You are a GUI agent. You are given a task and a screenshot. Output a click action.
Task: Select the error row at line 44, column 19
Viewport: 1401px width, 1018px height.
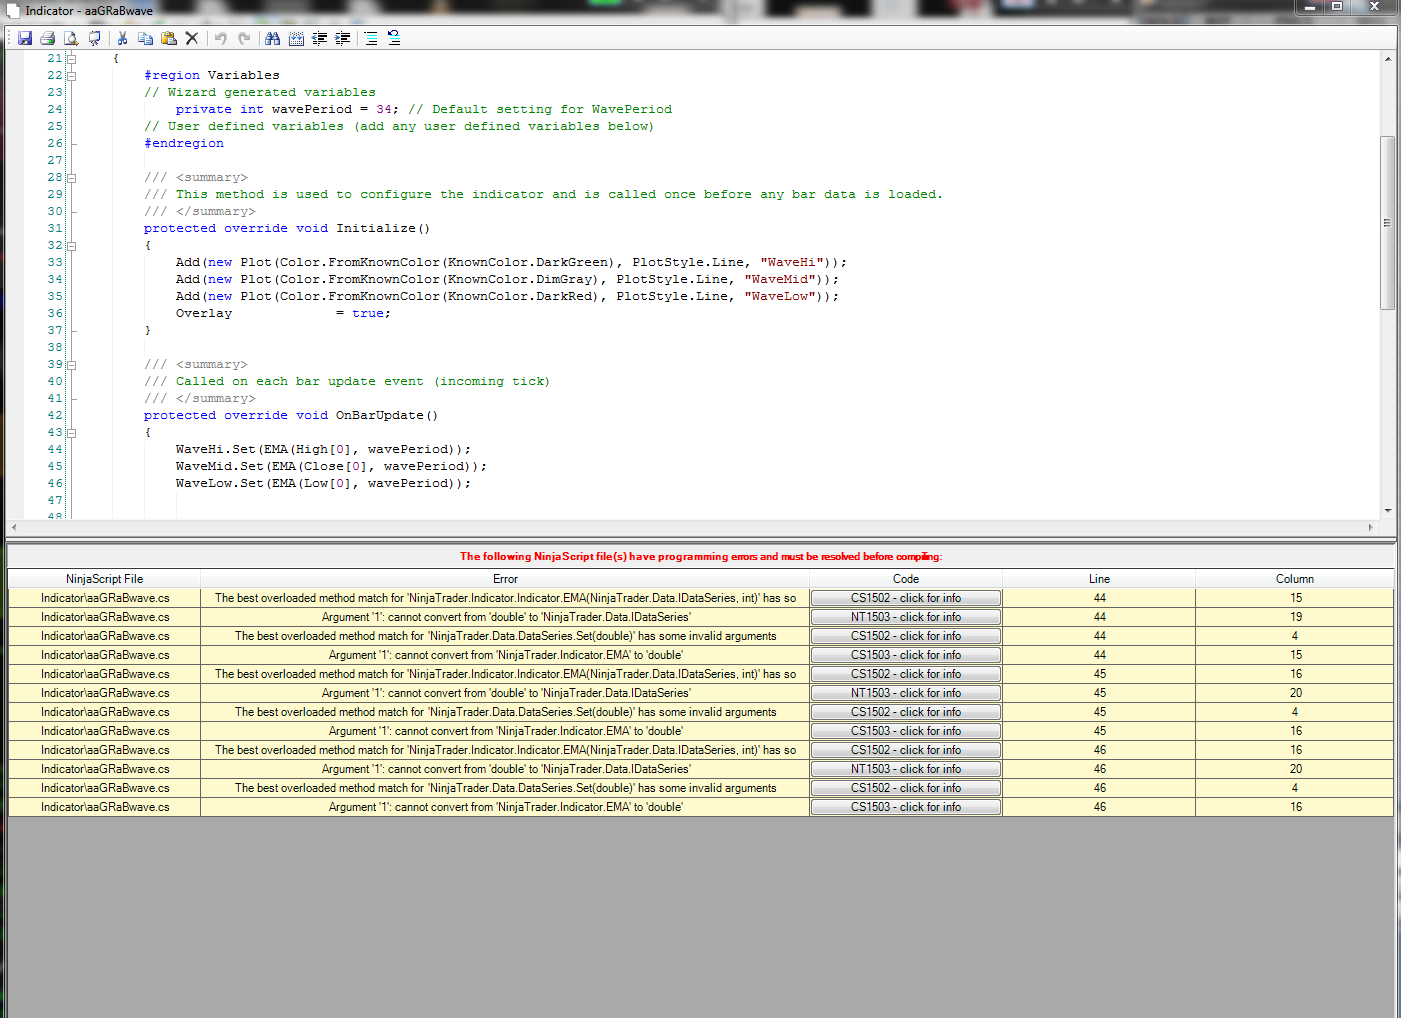point(701,617)
